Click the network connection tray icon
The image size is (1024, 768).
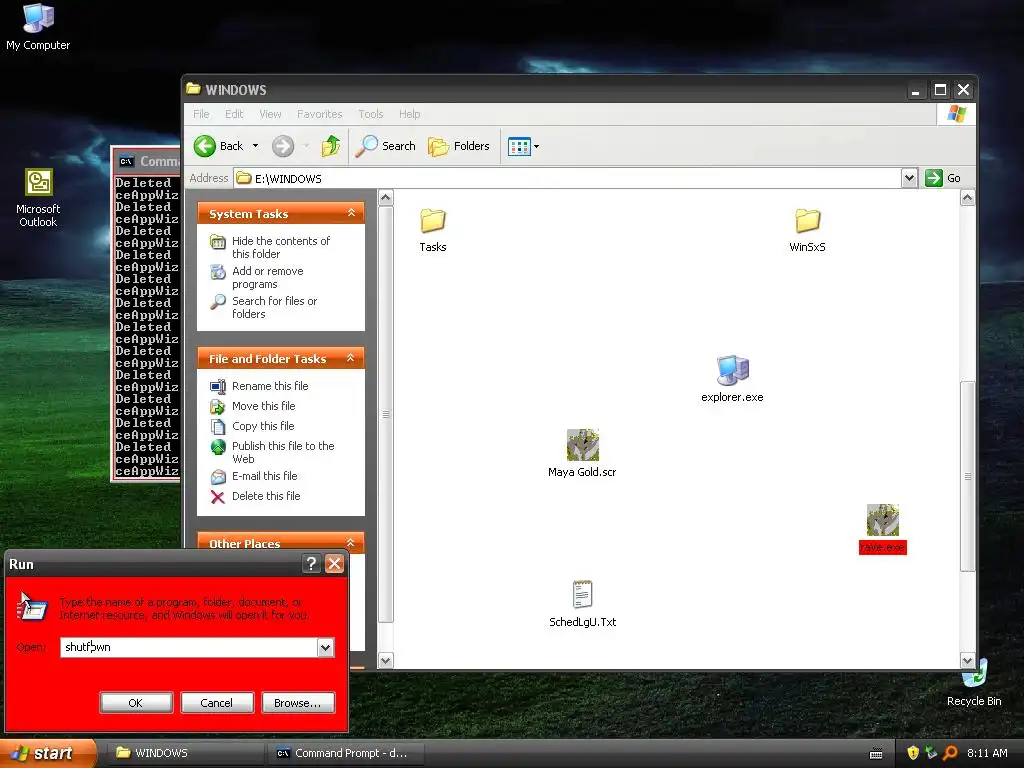tap(931, 753)
